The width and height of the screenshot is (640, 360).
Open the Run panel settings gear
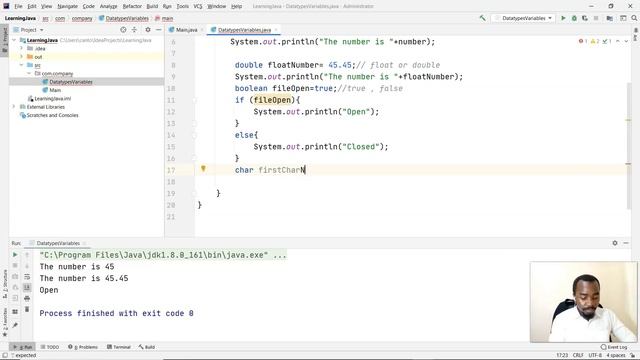[615, 243]
